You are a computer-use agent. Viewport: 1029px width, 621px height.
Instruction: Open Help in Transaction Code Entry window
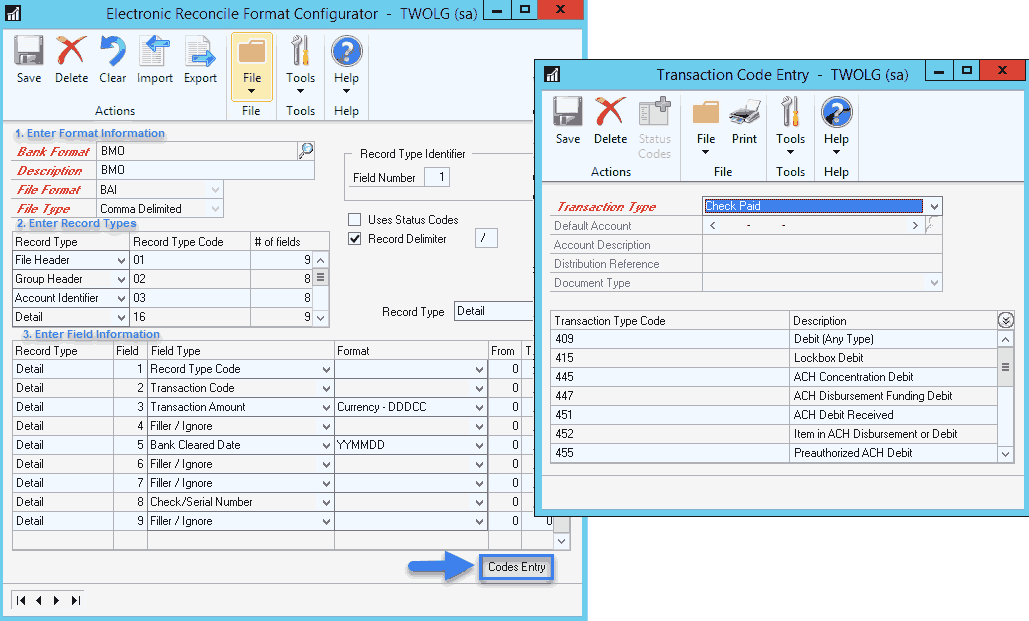[x=836, y=128]
